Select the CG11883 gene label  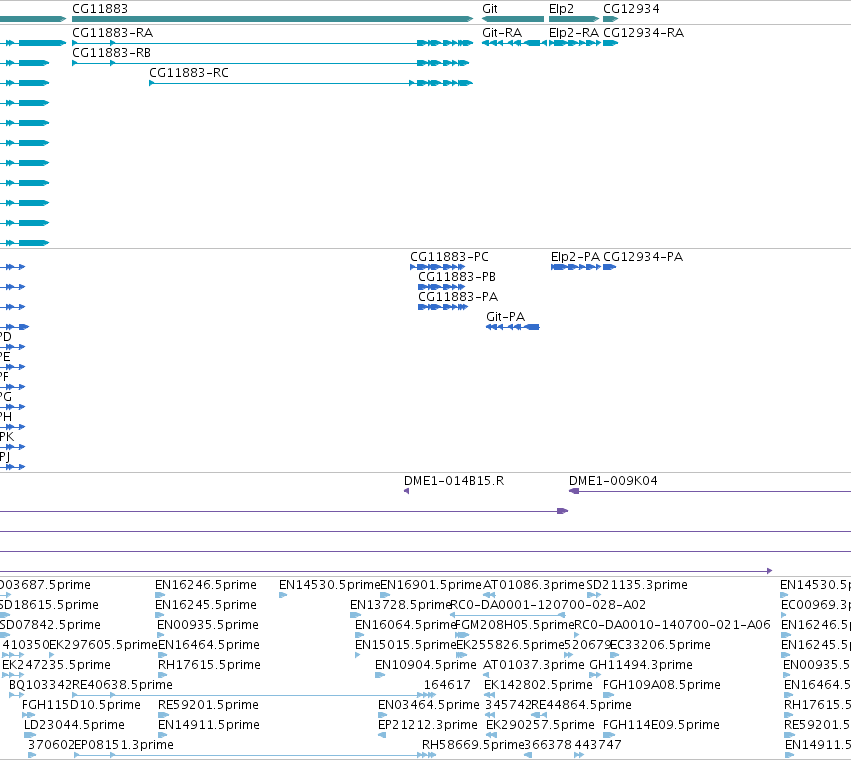[x=100, y=9]
